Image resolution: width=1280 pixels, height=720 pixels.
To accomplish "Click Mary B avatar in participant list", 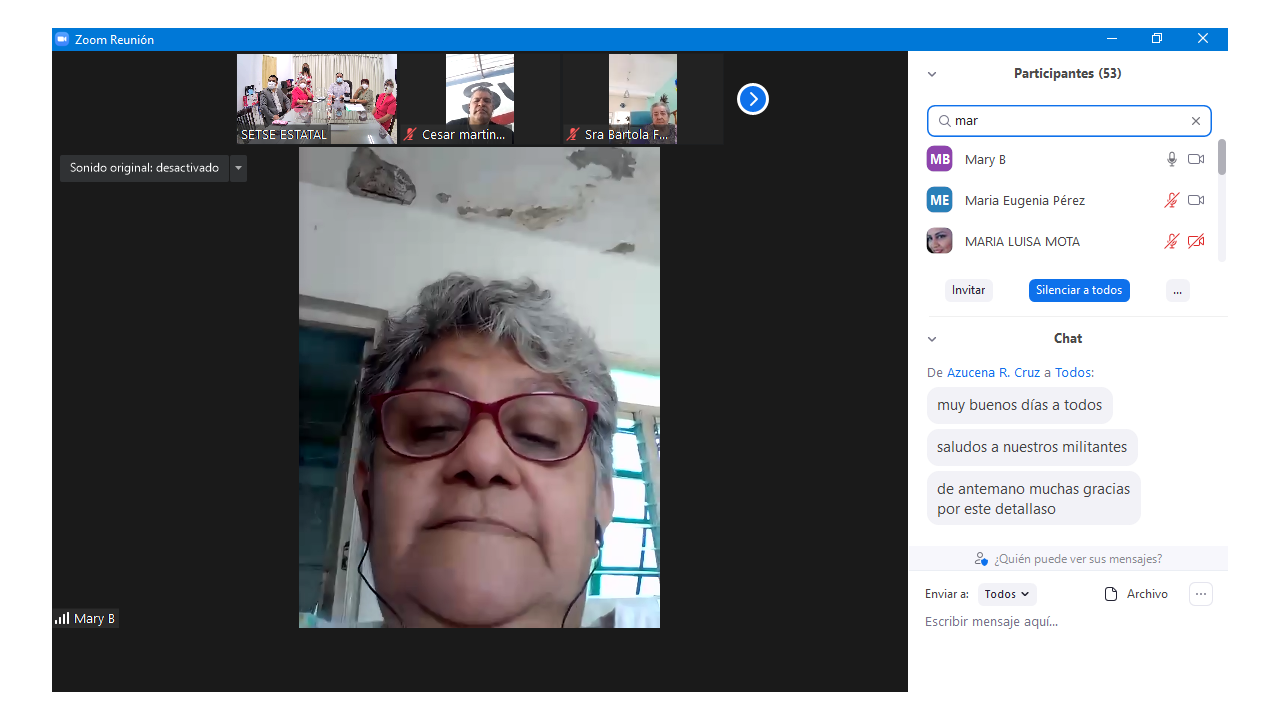I will coord(939,159).
